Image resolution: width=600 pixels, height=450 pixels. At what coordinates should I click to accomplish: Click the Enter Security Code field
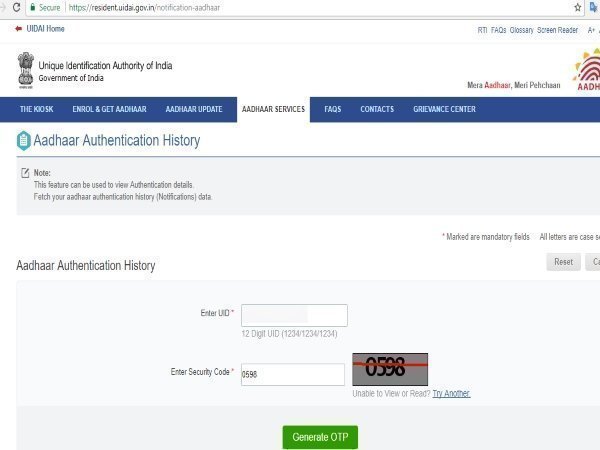click(x=293, y=374)
